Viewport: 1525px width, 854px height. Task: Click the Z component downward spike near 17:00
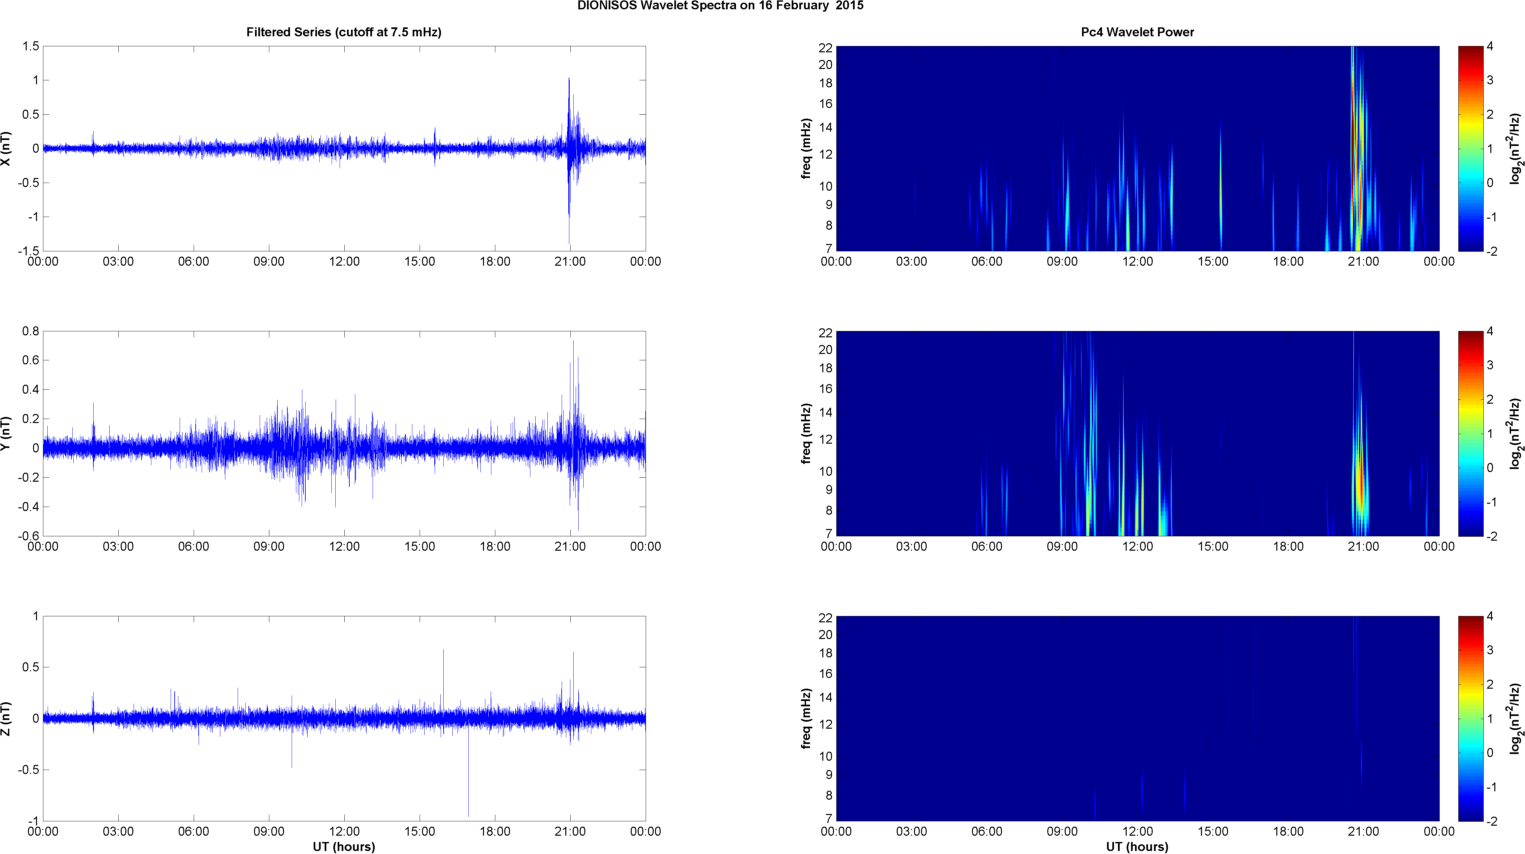468,770
